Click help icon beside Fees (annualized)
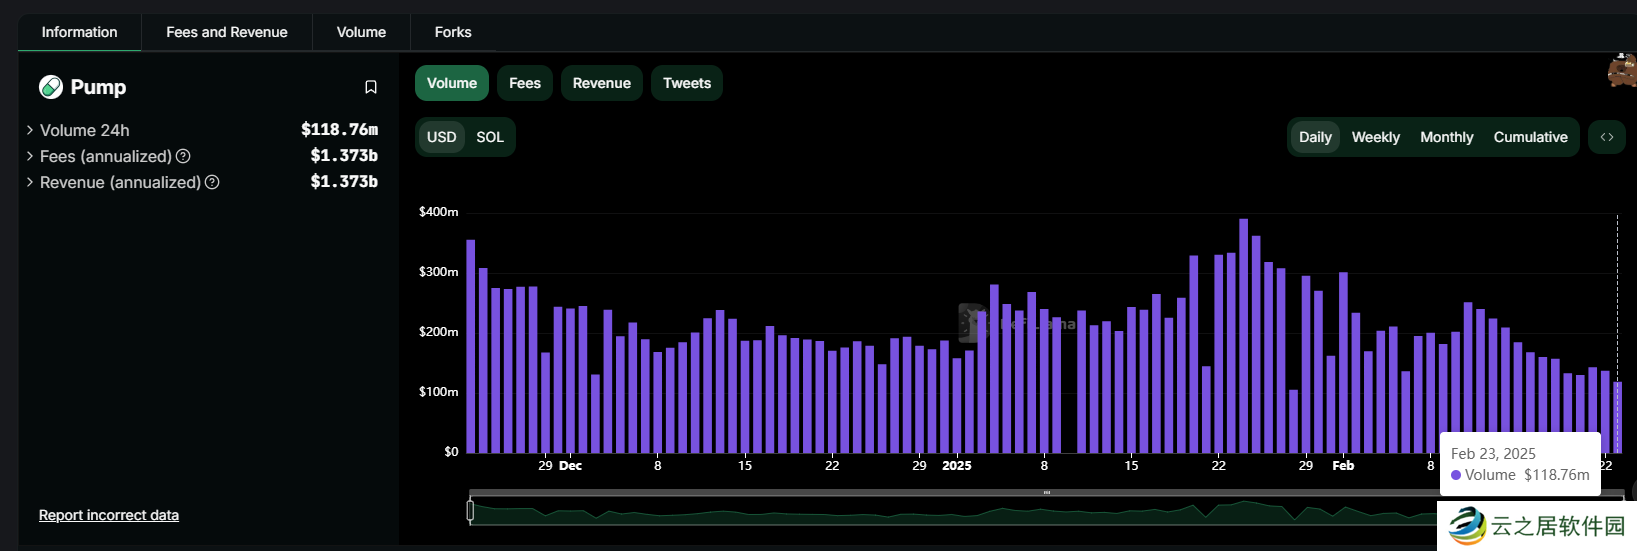This screenshot has height=551, width=1637. (x=183, y=156)
